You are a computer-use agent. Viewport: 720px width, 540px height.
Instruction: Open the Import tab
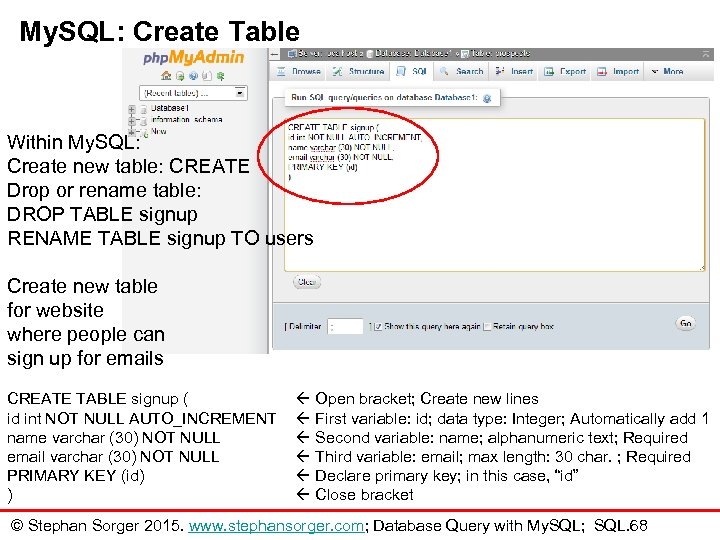coord(618,72)
